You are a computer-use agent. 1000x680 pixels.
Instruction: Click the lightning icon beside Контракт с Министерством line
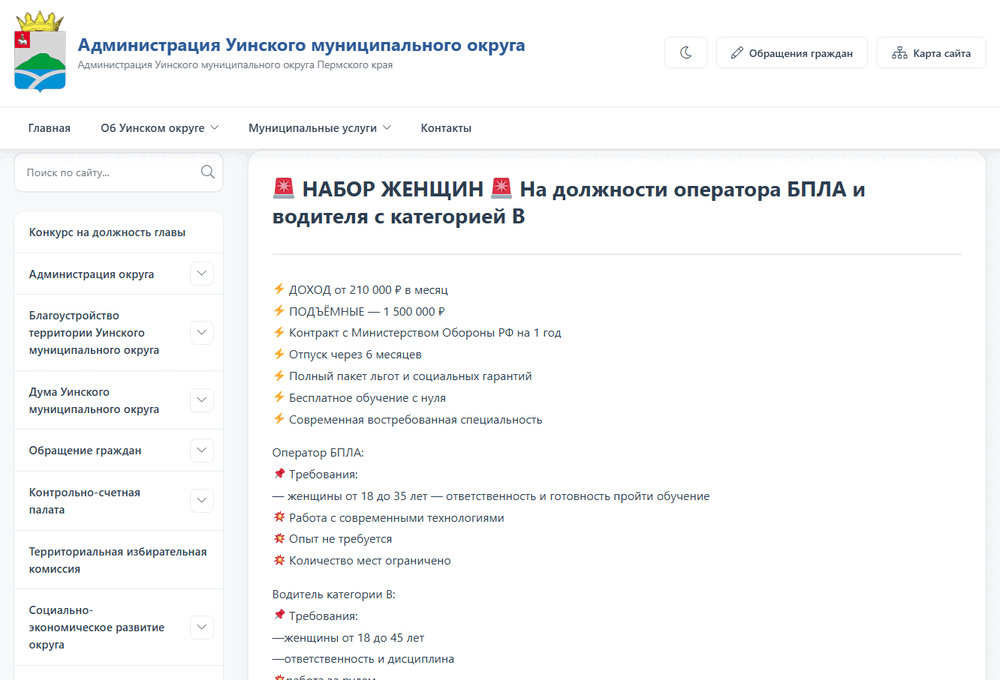tap(279, 332)
